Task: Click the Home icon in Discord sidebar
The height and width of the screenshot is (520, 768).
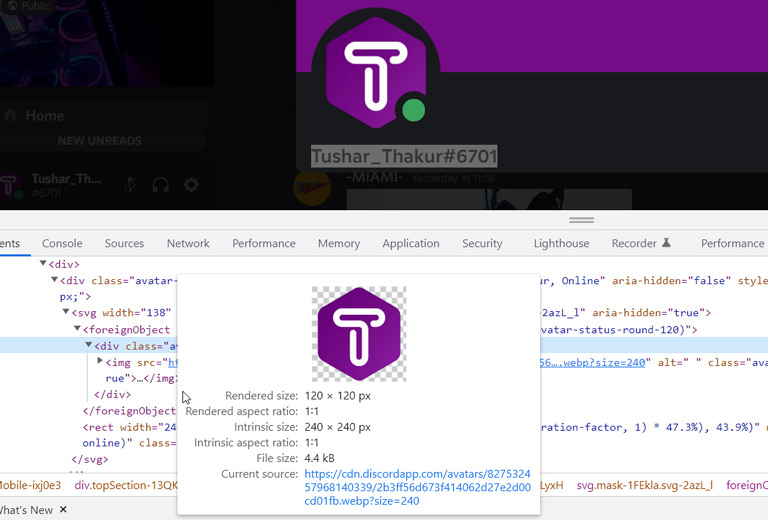Action: (10, 116)
